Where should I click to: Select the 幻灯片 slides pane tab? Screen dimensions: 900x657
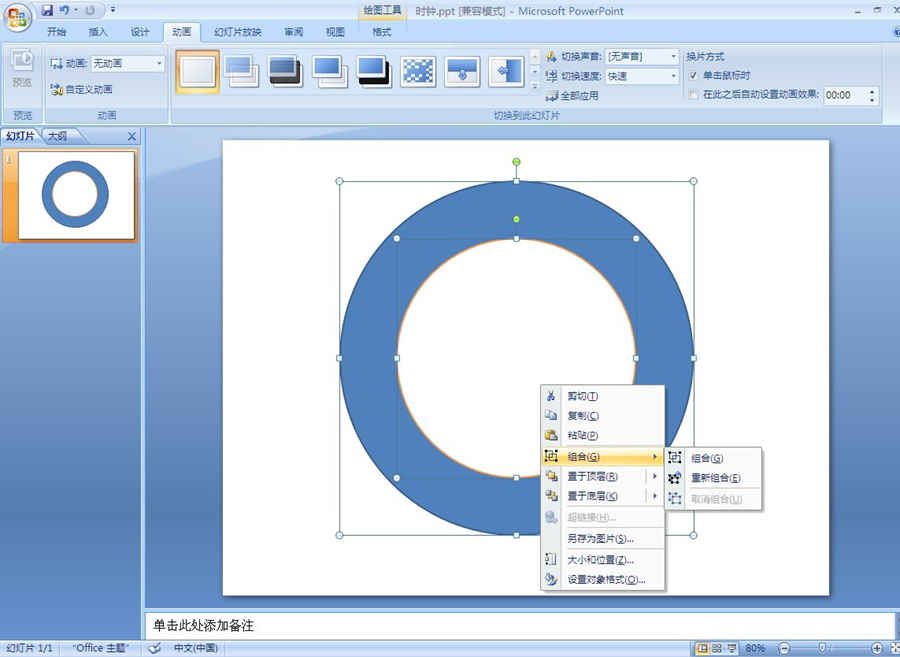tap(21, 136)
